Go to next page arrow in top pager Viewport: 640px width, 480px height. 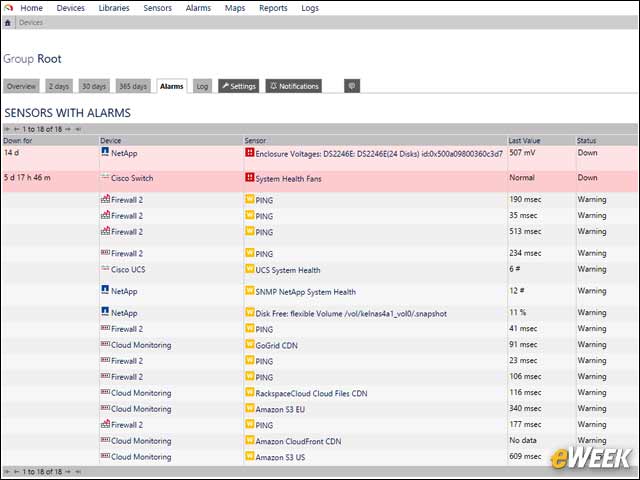click(x=68, y=129)
